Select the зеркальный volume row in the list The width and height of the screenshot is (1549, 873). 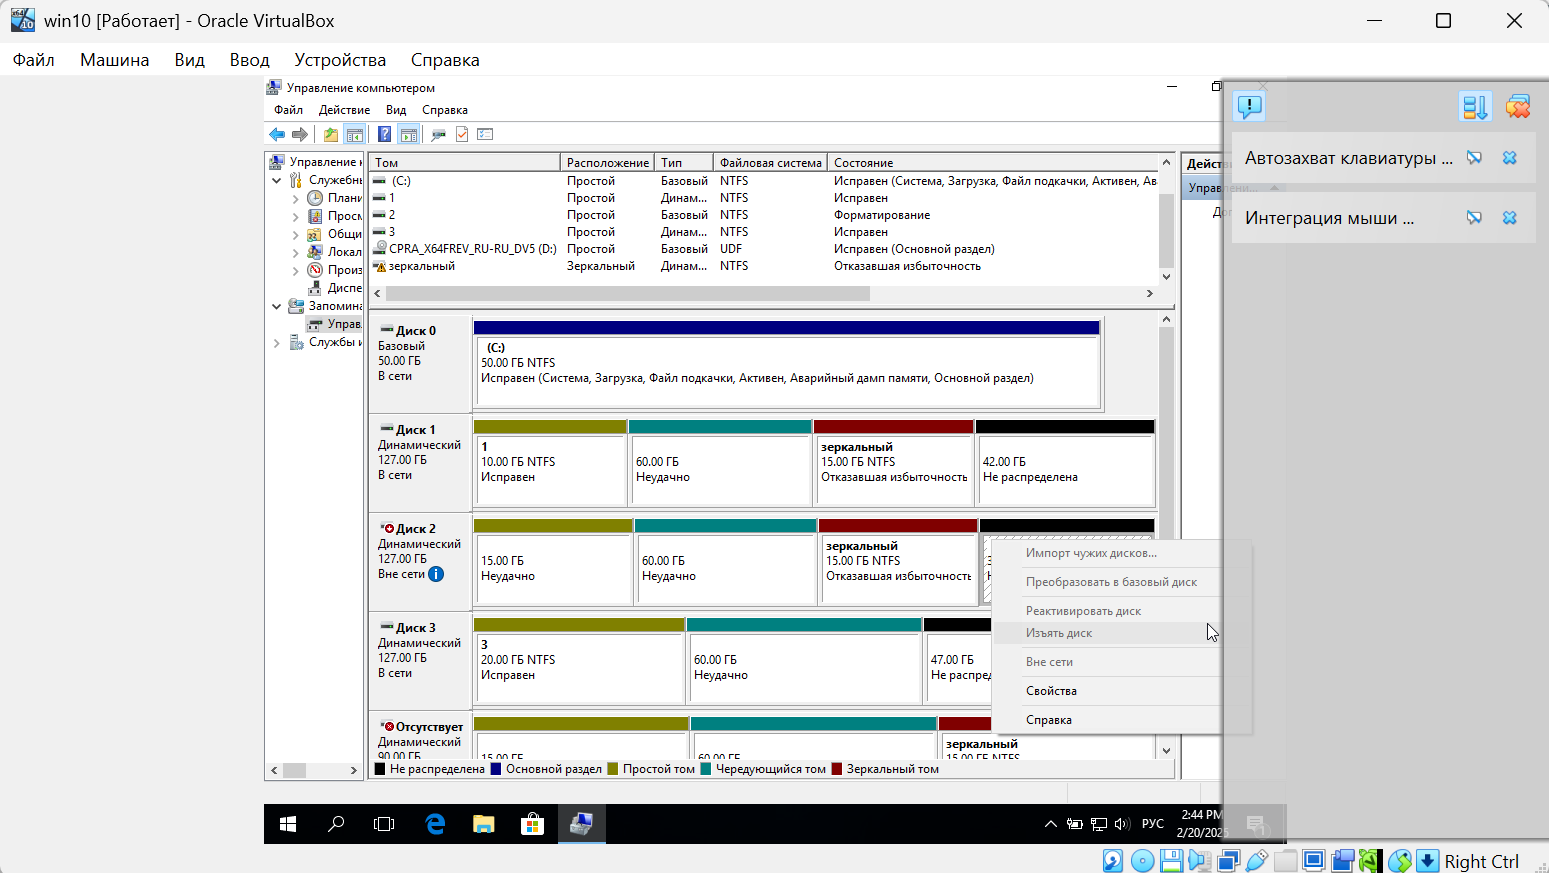click(x=764, y=266)
